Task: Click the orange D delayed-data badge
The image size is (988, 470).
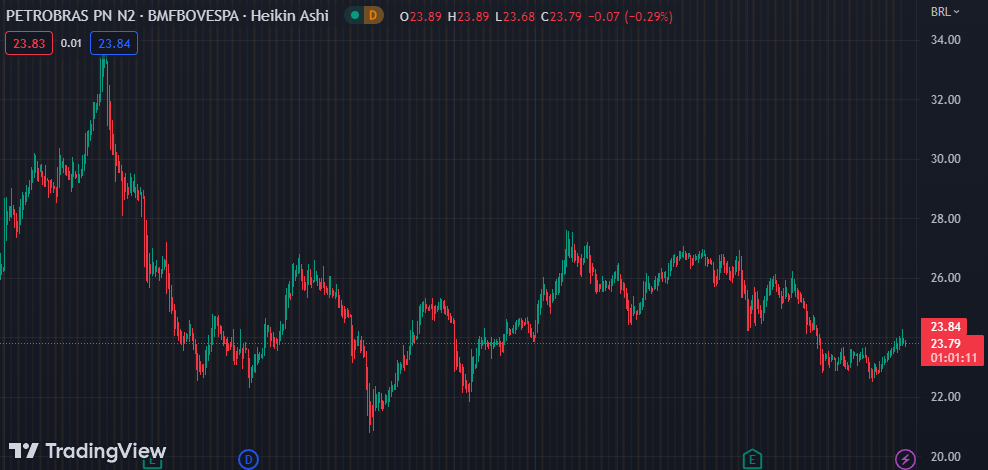Action: tap(373, 16)
